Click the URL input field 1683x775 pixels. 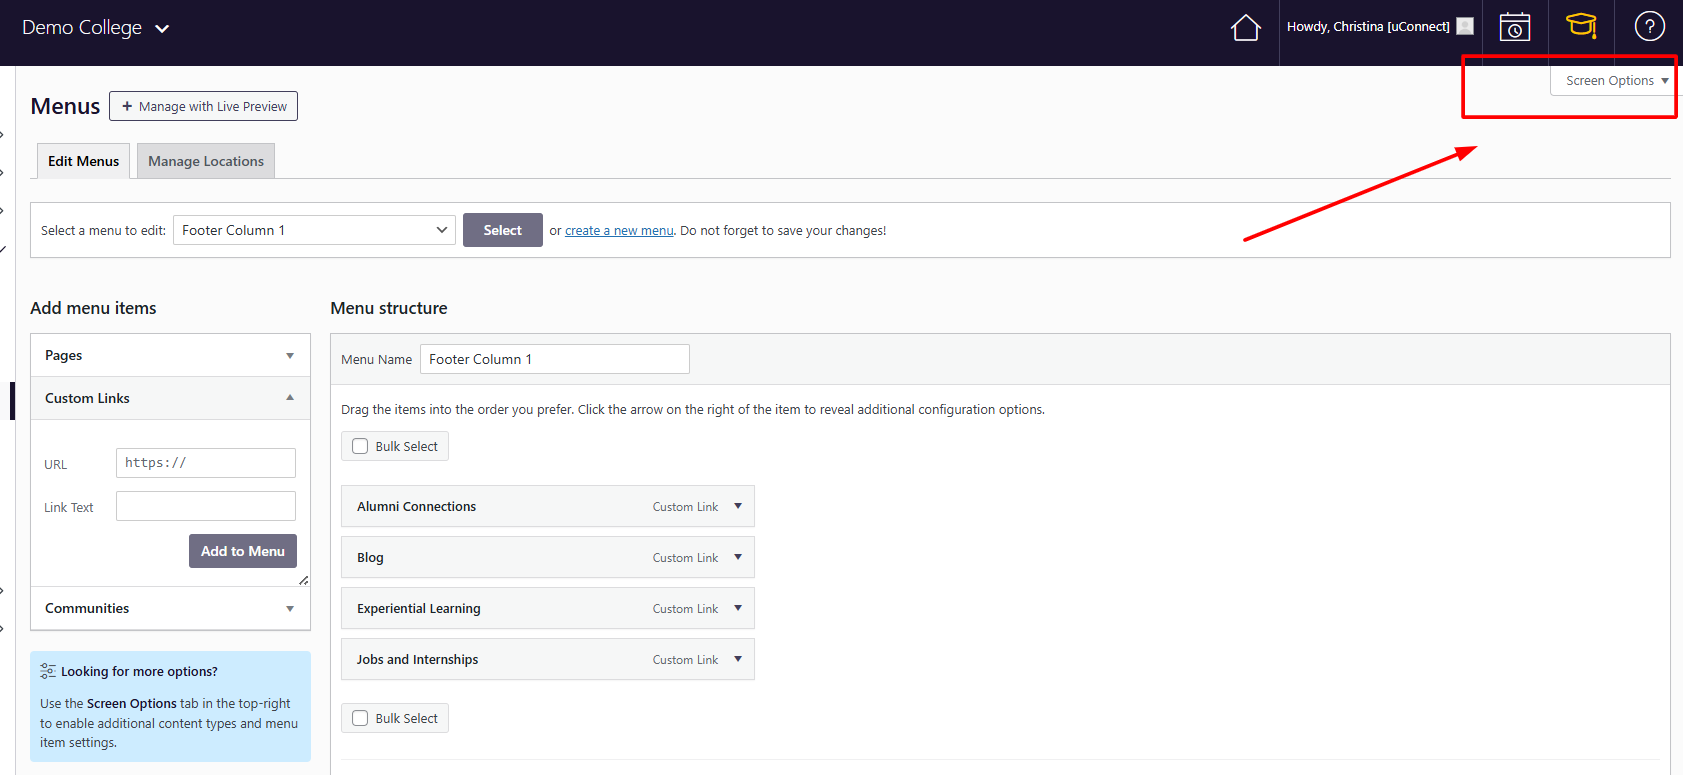pyautogui.click(x=206, y=463)
